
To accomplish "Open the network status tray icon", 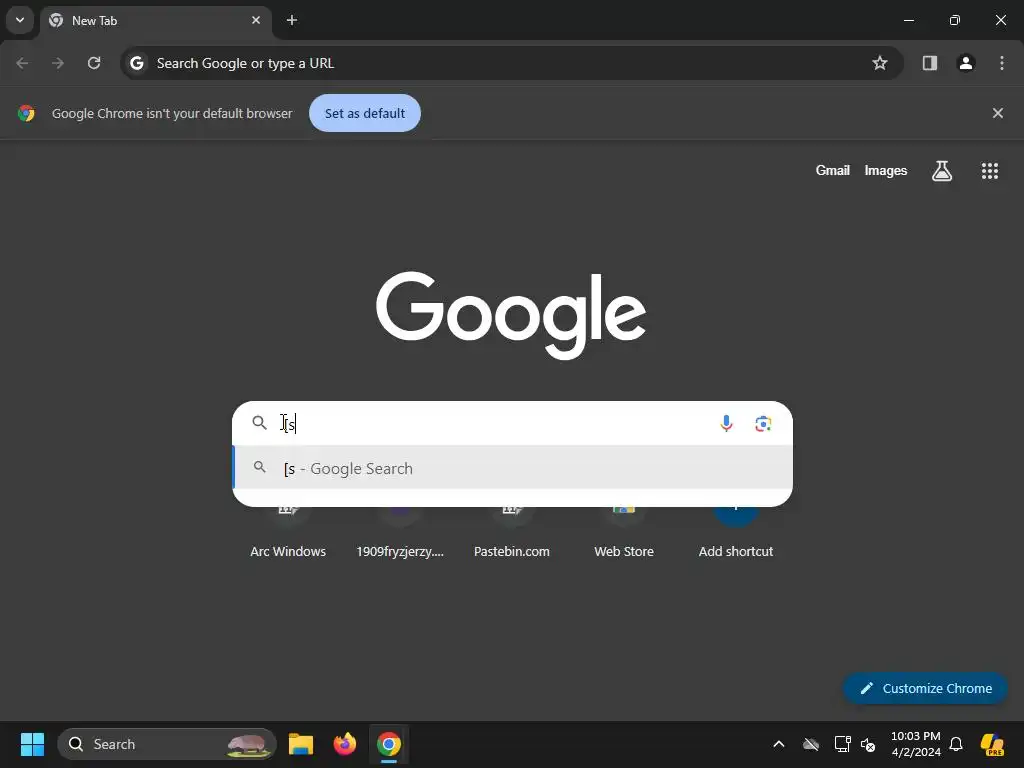I will click(842, 744).
